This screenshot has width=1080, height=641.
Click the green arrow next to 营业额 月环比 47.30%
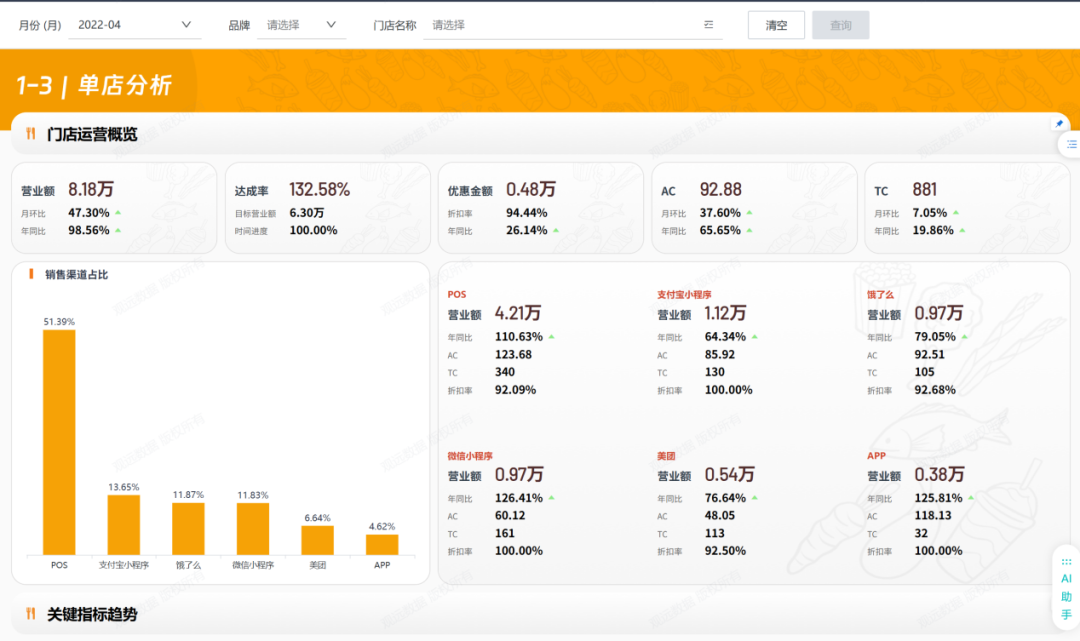point(118,212)
